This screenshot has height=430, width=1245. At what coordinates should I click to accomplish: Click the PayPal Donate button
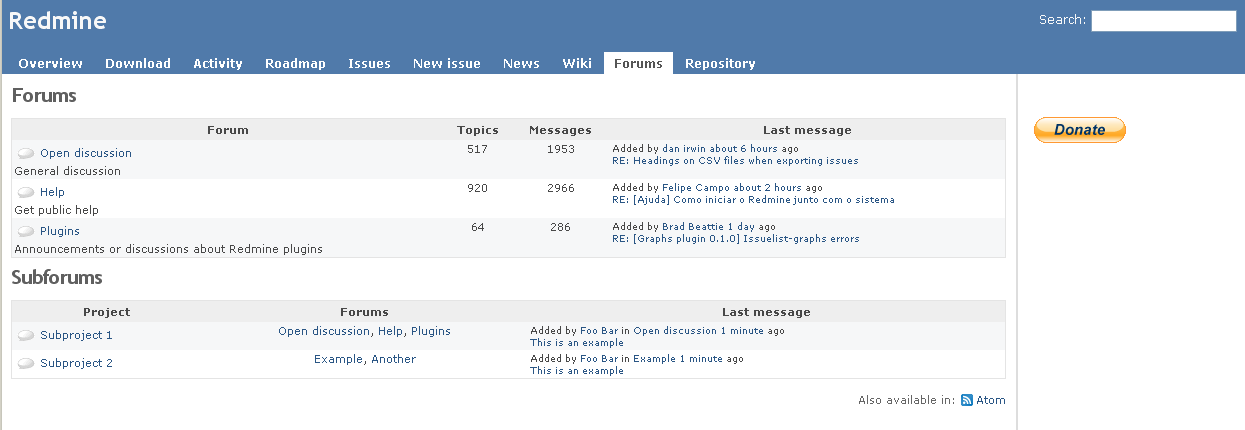(x=1079, y=130)
